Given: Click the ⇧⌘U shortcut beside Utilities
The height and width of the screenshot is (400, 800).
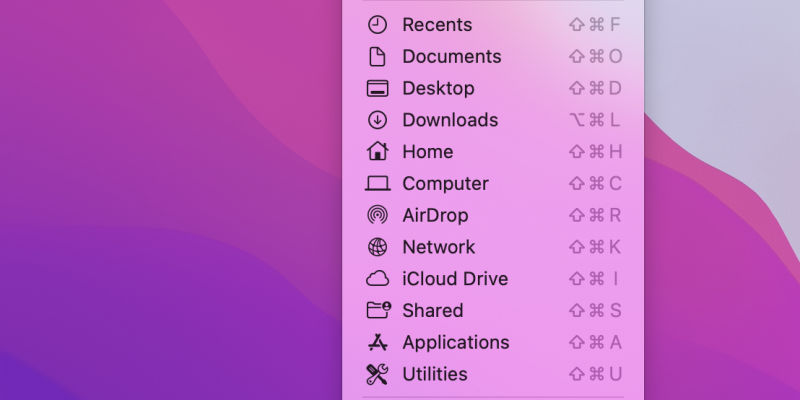Looking at the screenshot, I should (x=595, y=374).
